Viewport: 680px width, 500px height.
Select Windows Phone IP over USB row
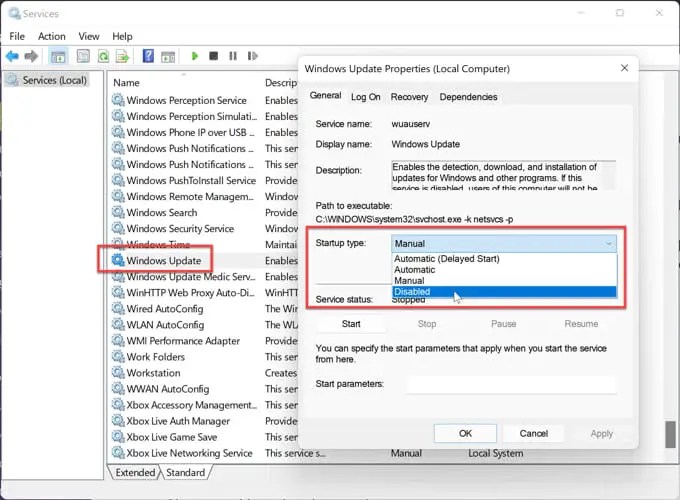pyautogui.click(x=183, y=132)
